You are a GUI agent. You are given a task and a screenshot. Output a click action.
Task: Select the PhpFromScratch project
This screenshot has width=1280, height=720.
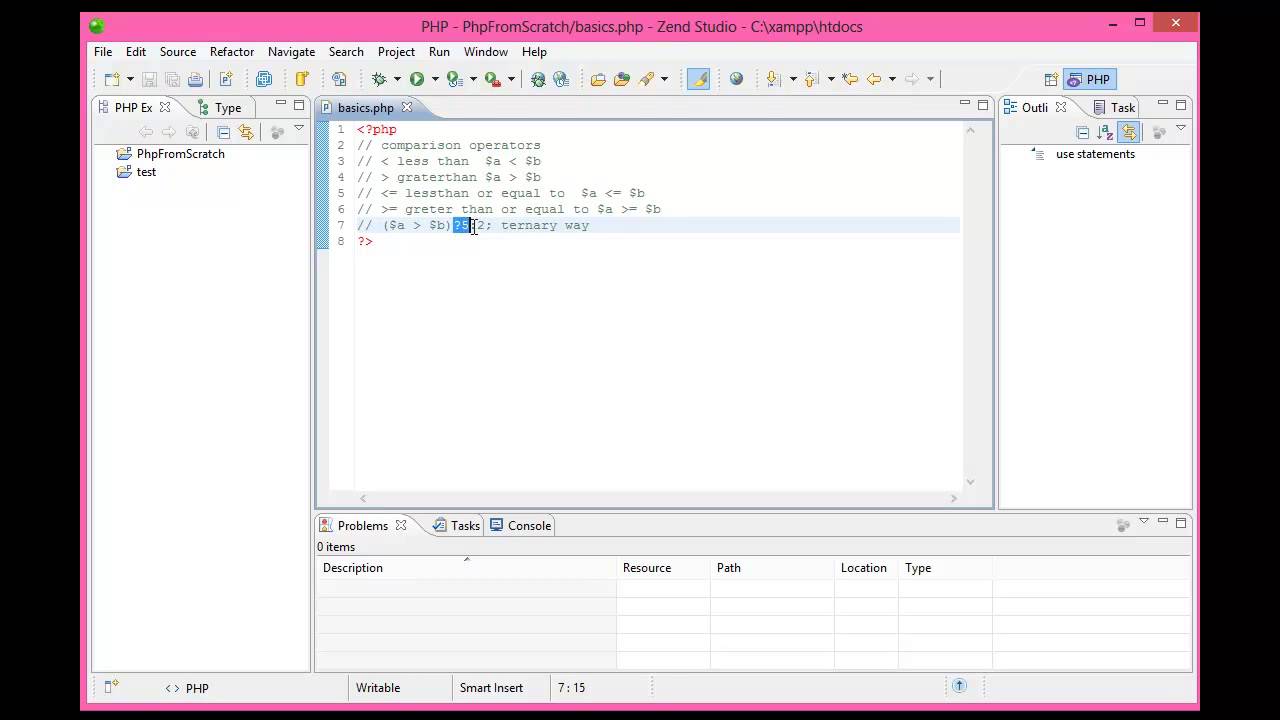(171, 154)
